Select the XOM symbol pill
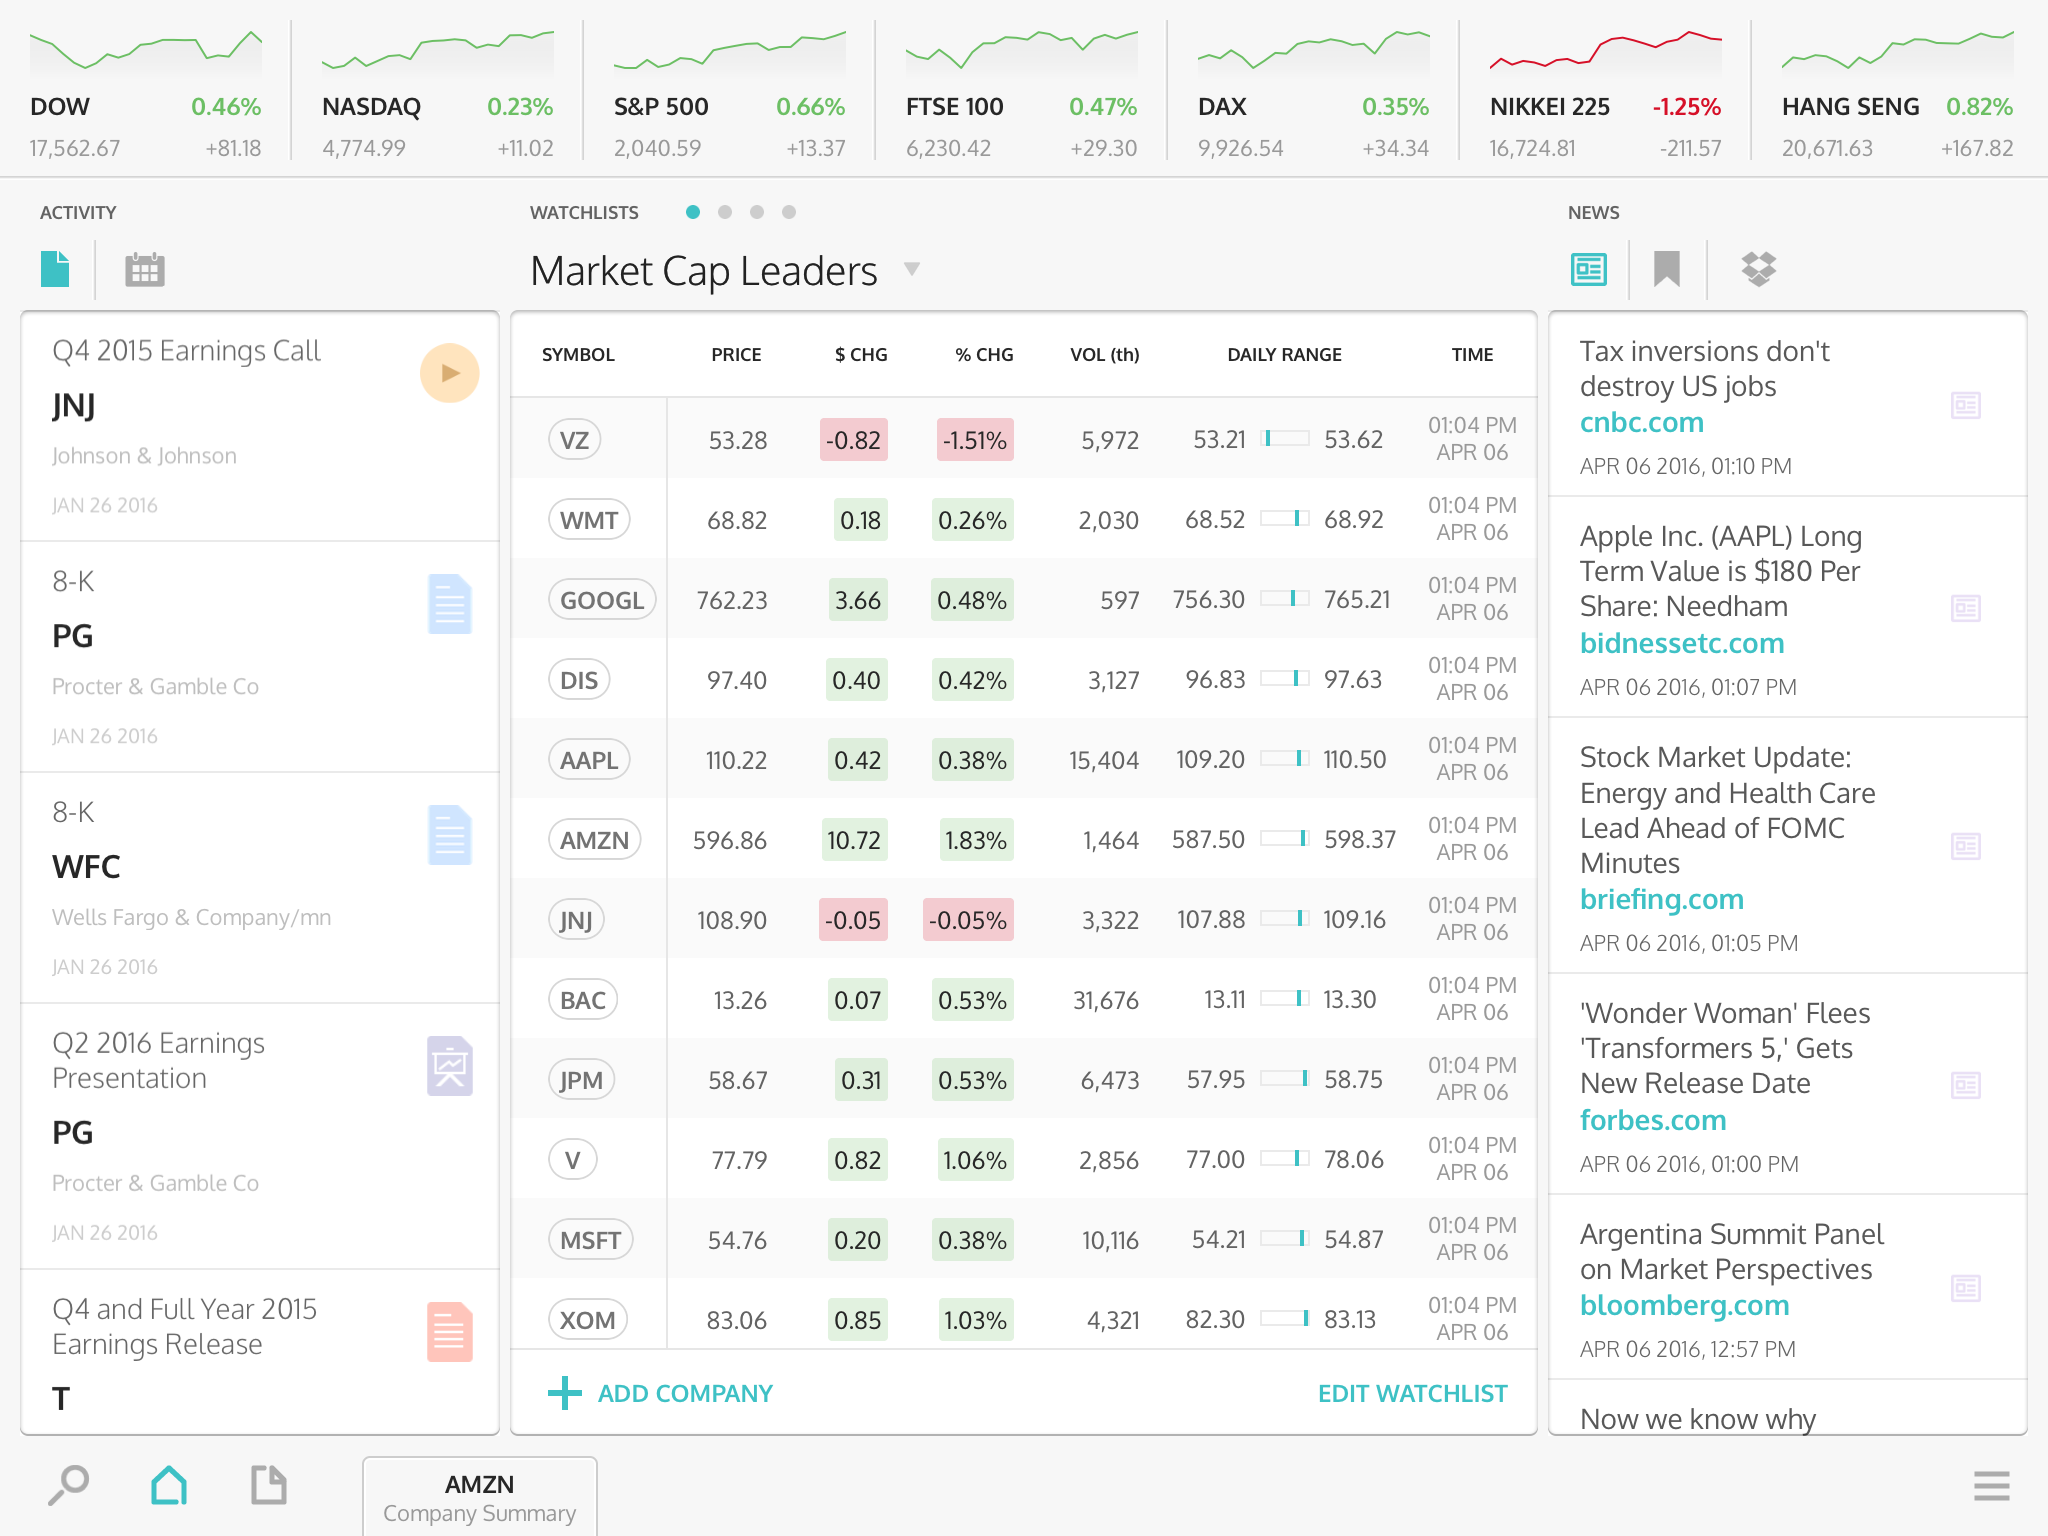This screenshot has height=1536, width=2048. pos(588,1320)
